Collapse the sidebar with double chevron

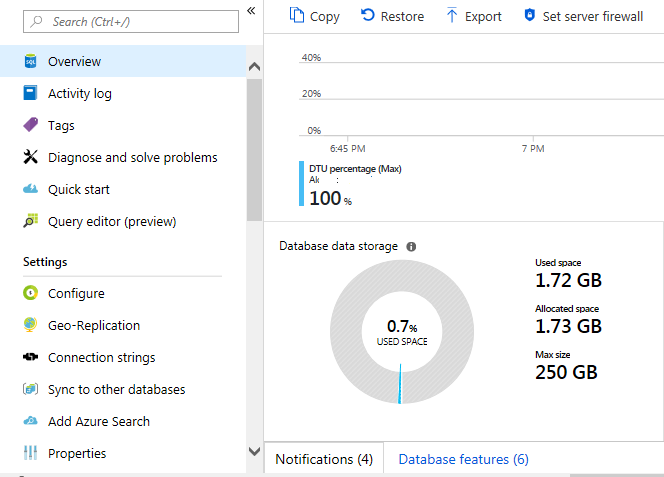[251, 11]
